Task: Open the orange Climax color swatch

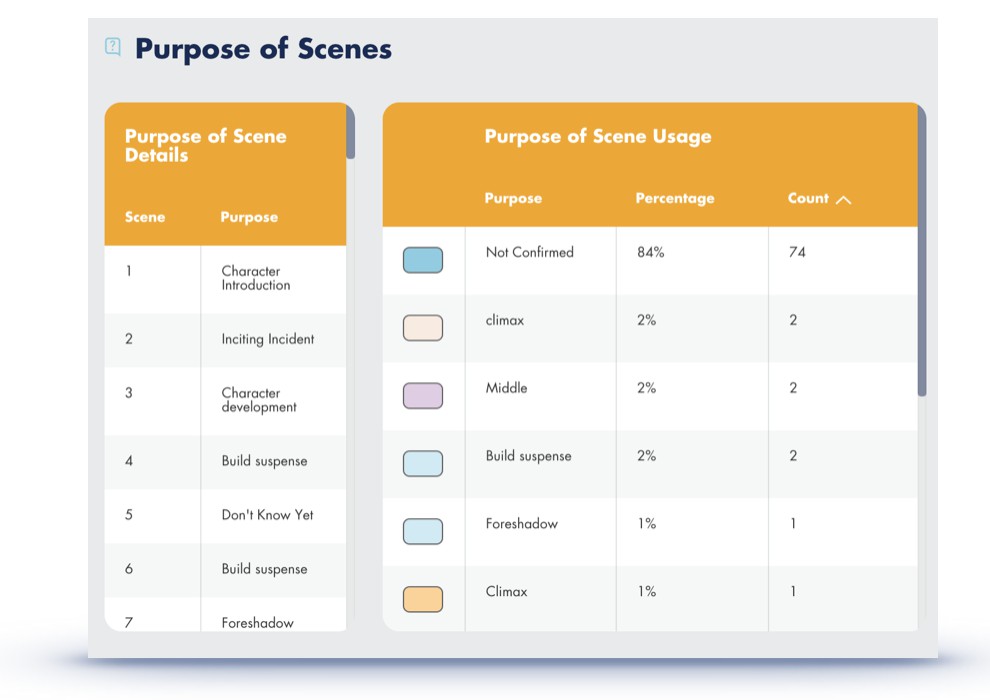Action: click(422, 600)
